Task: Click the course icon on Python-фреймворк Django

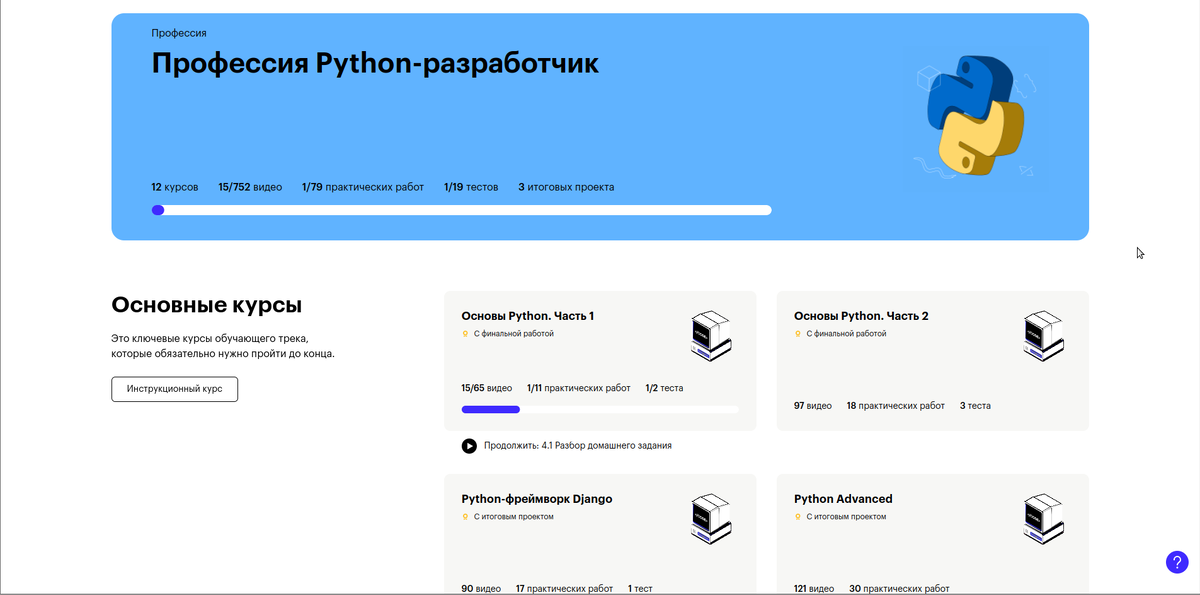Action: pyautogui.click(x=711, y=519)
